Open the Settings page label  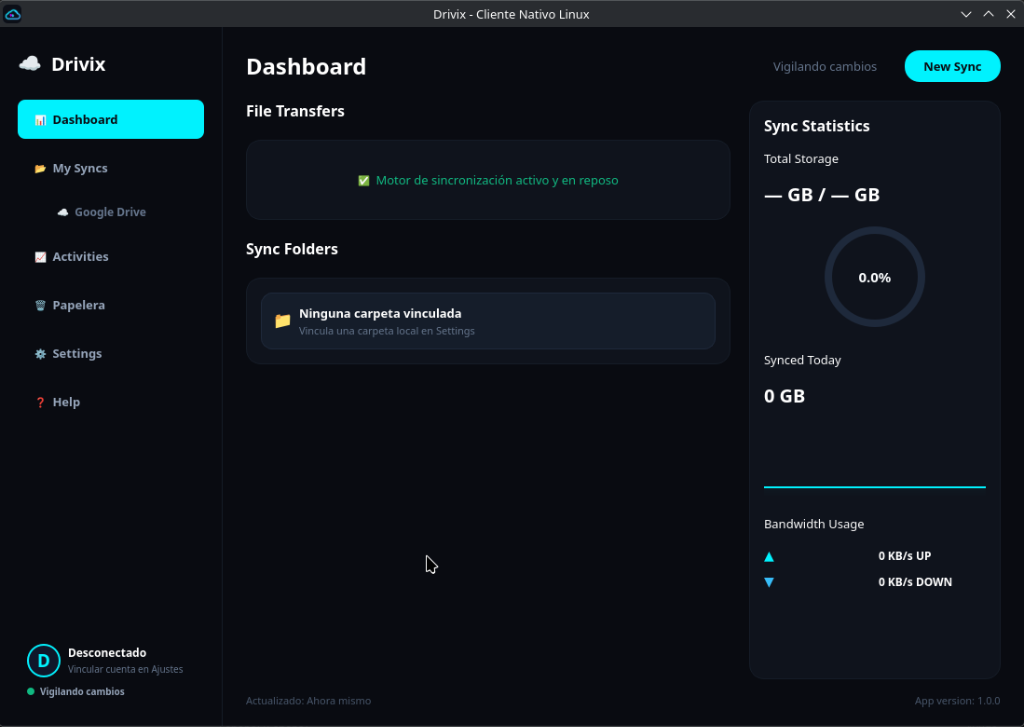point(77,353)
